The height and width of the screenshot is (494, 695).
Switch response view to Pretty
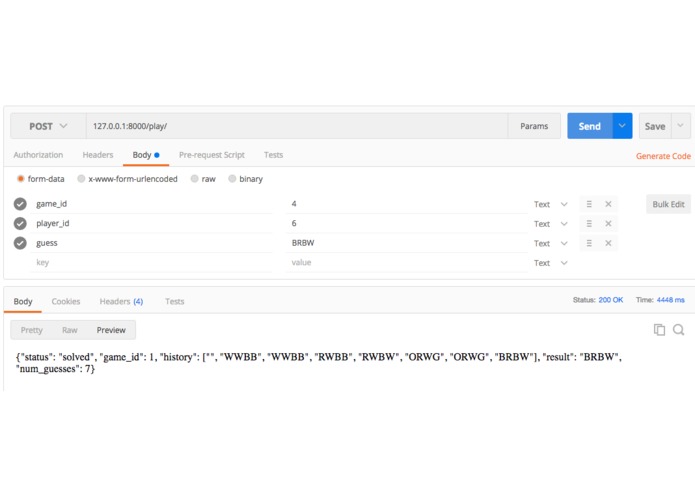[x=31, y=330]
